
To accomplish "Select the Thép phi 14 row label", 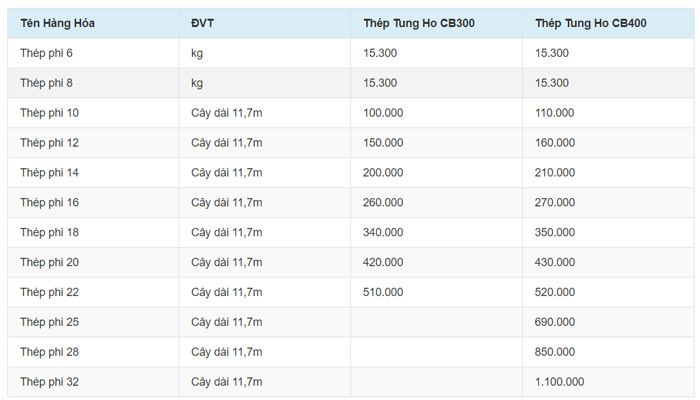I will pyautogui.click(x=49, y=172).
